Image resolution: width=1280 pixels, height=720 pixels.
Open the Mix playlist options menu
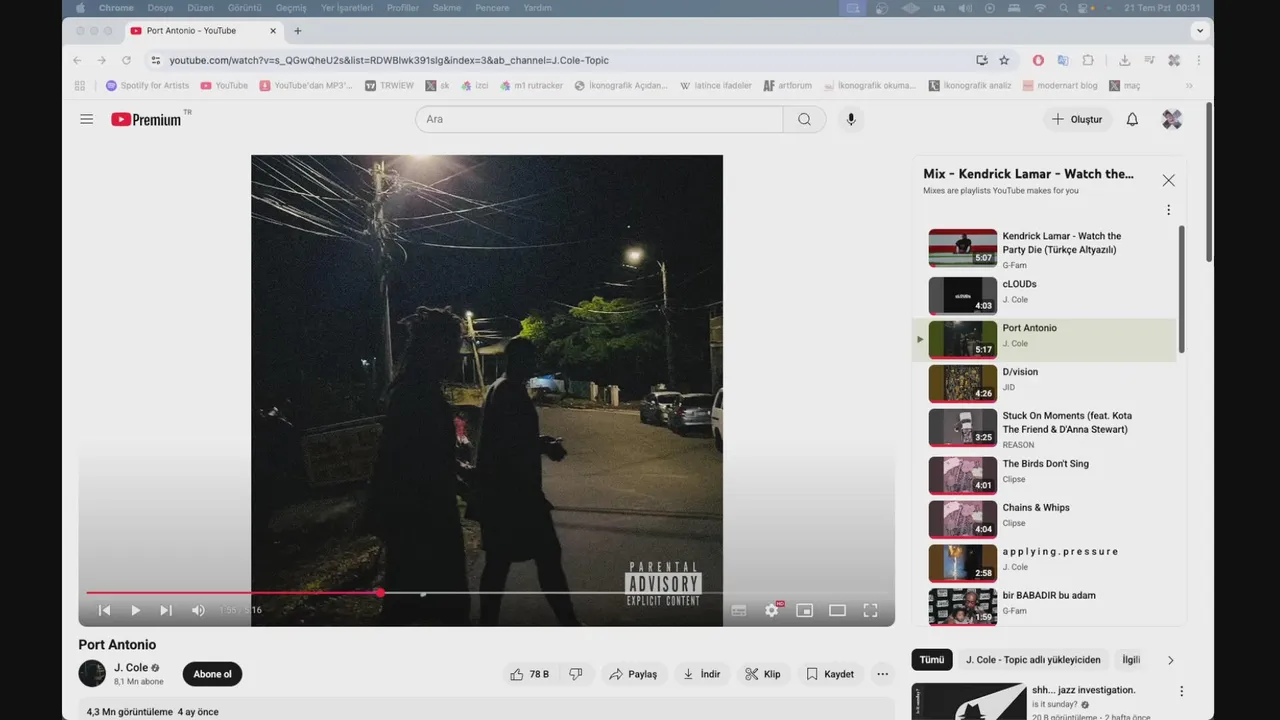pyautogui.click(x=1168, y=210)
